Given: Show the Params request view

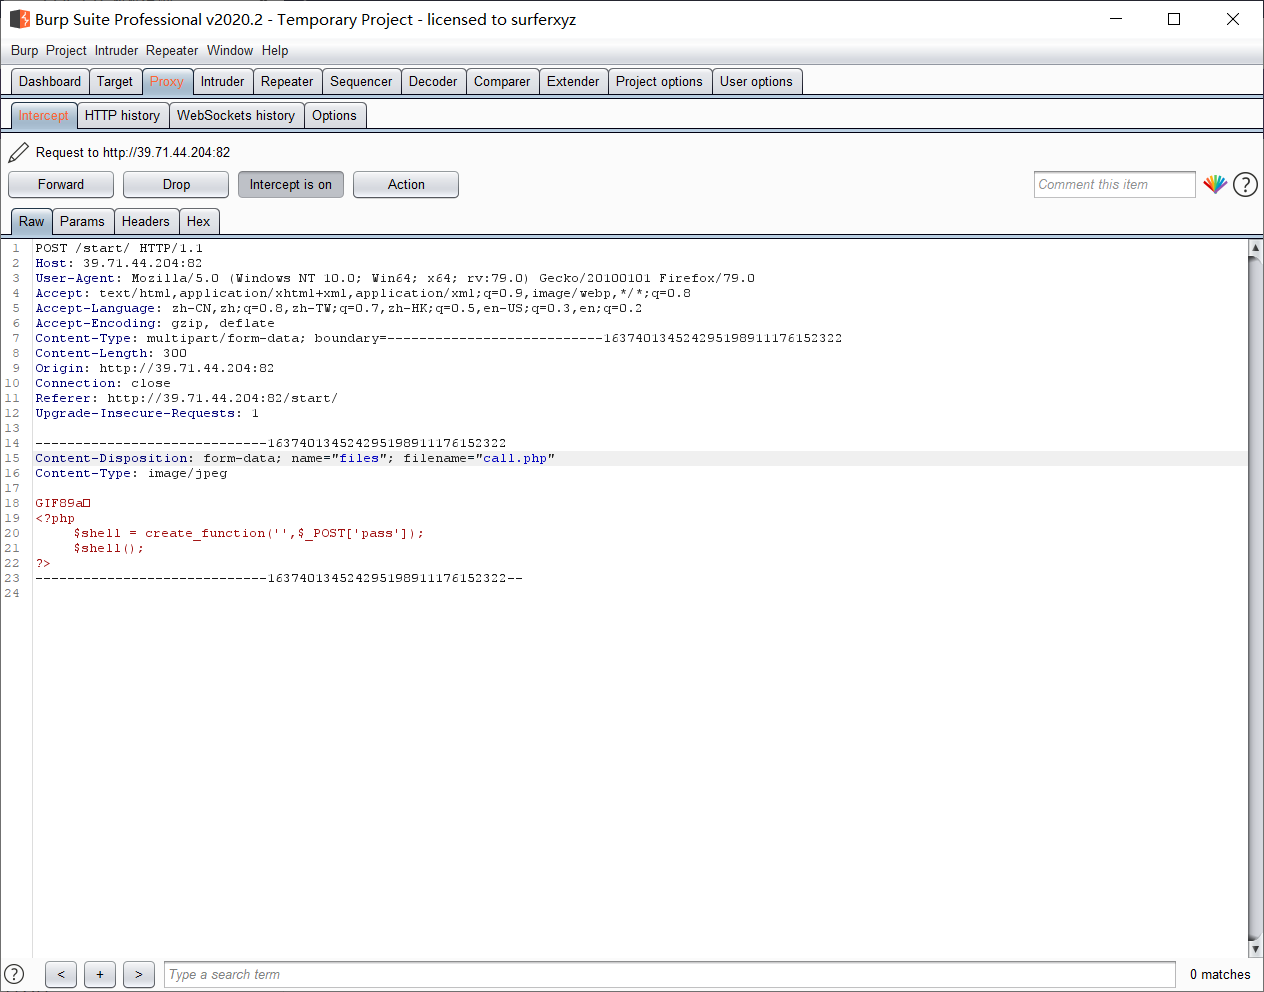Looking at the screenshot, I should [x=82, y=222].
